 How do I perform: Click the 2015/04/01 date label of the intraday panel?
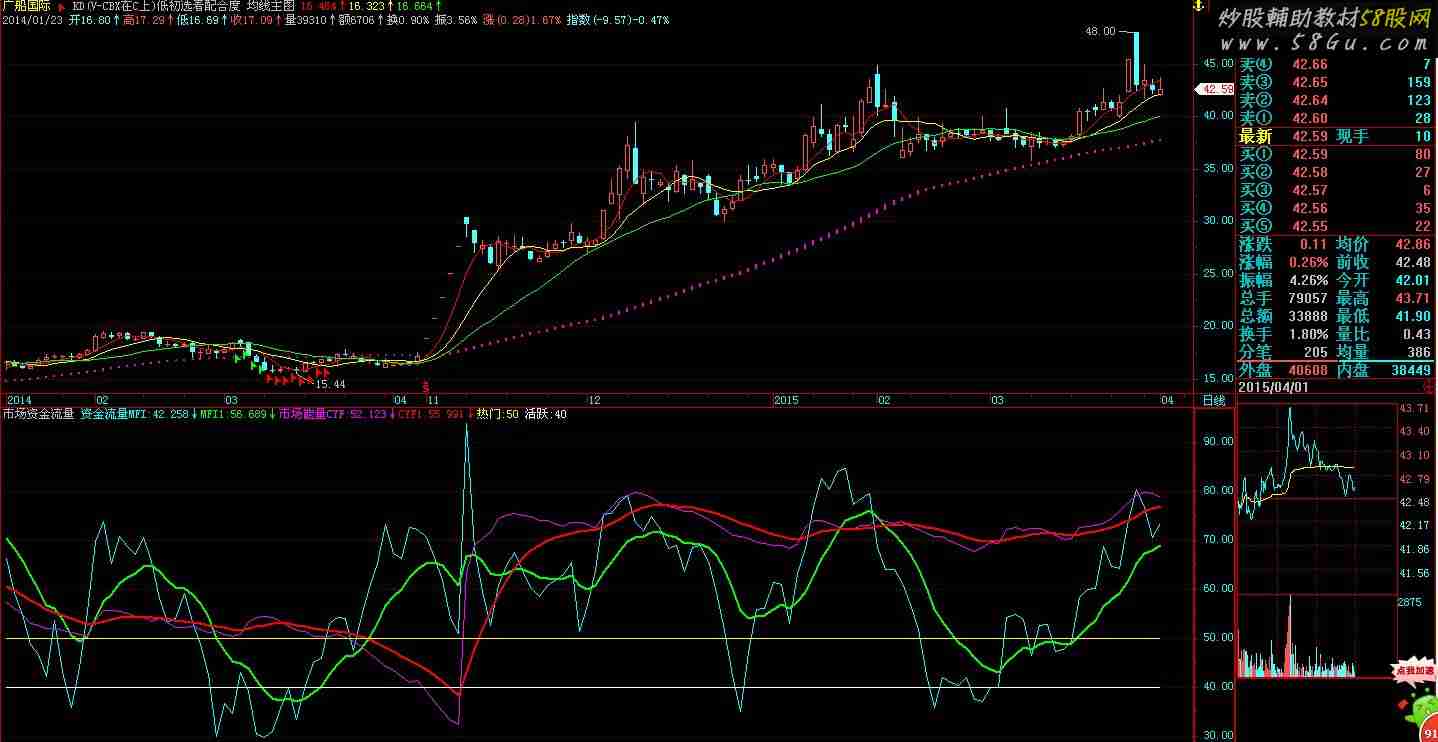click(x=1273, y=387)
